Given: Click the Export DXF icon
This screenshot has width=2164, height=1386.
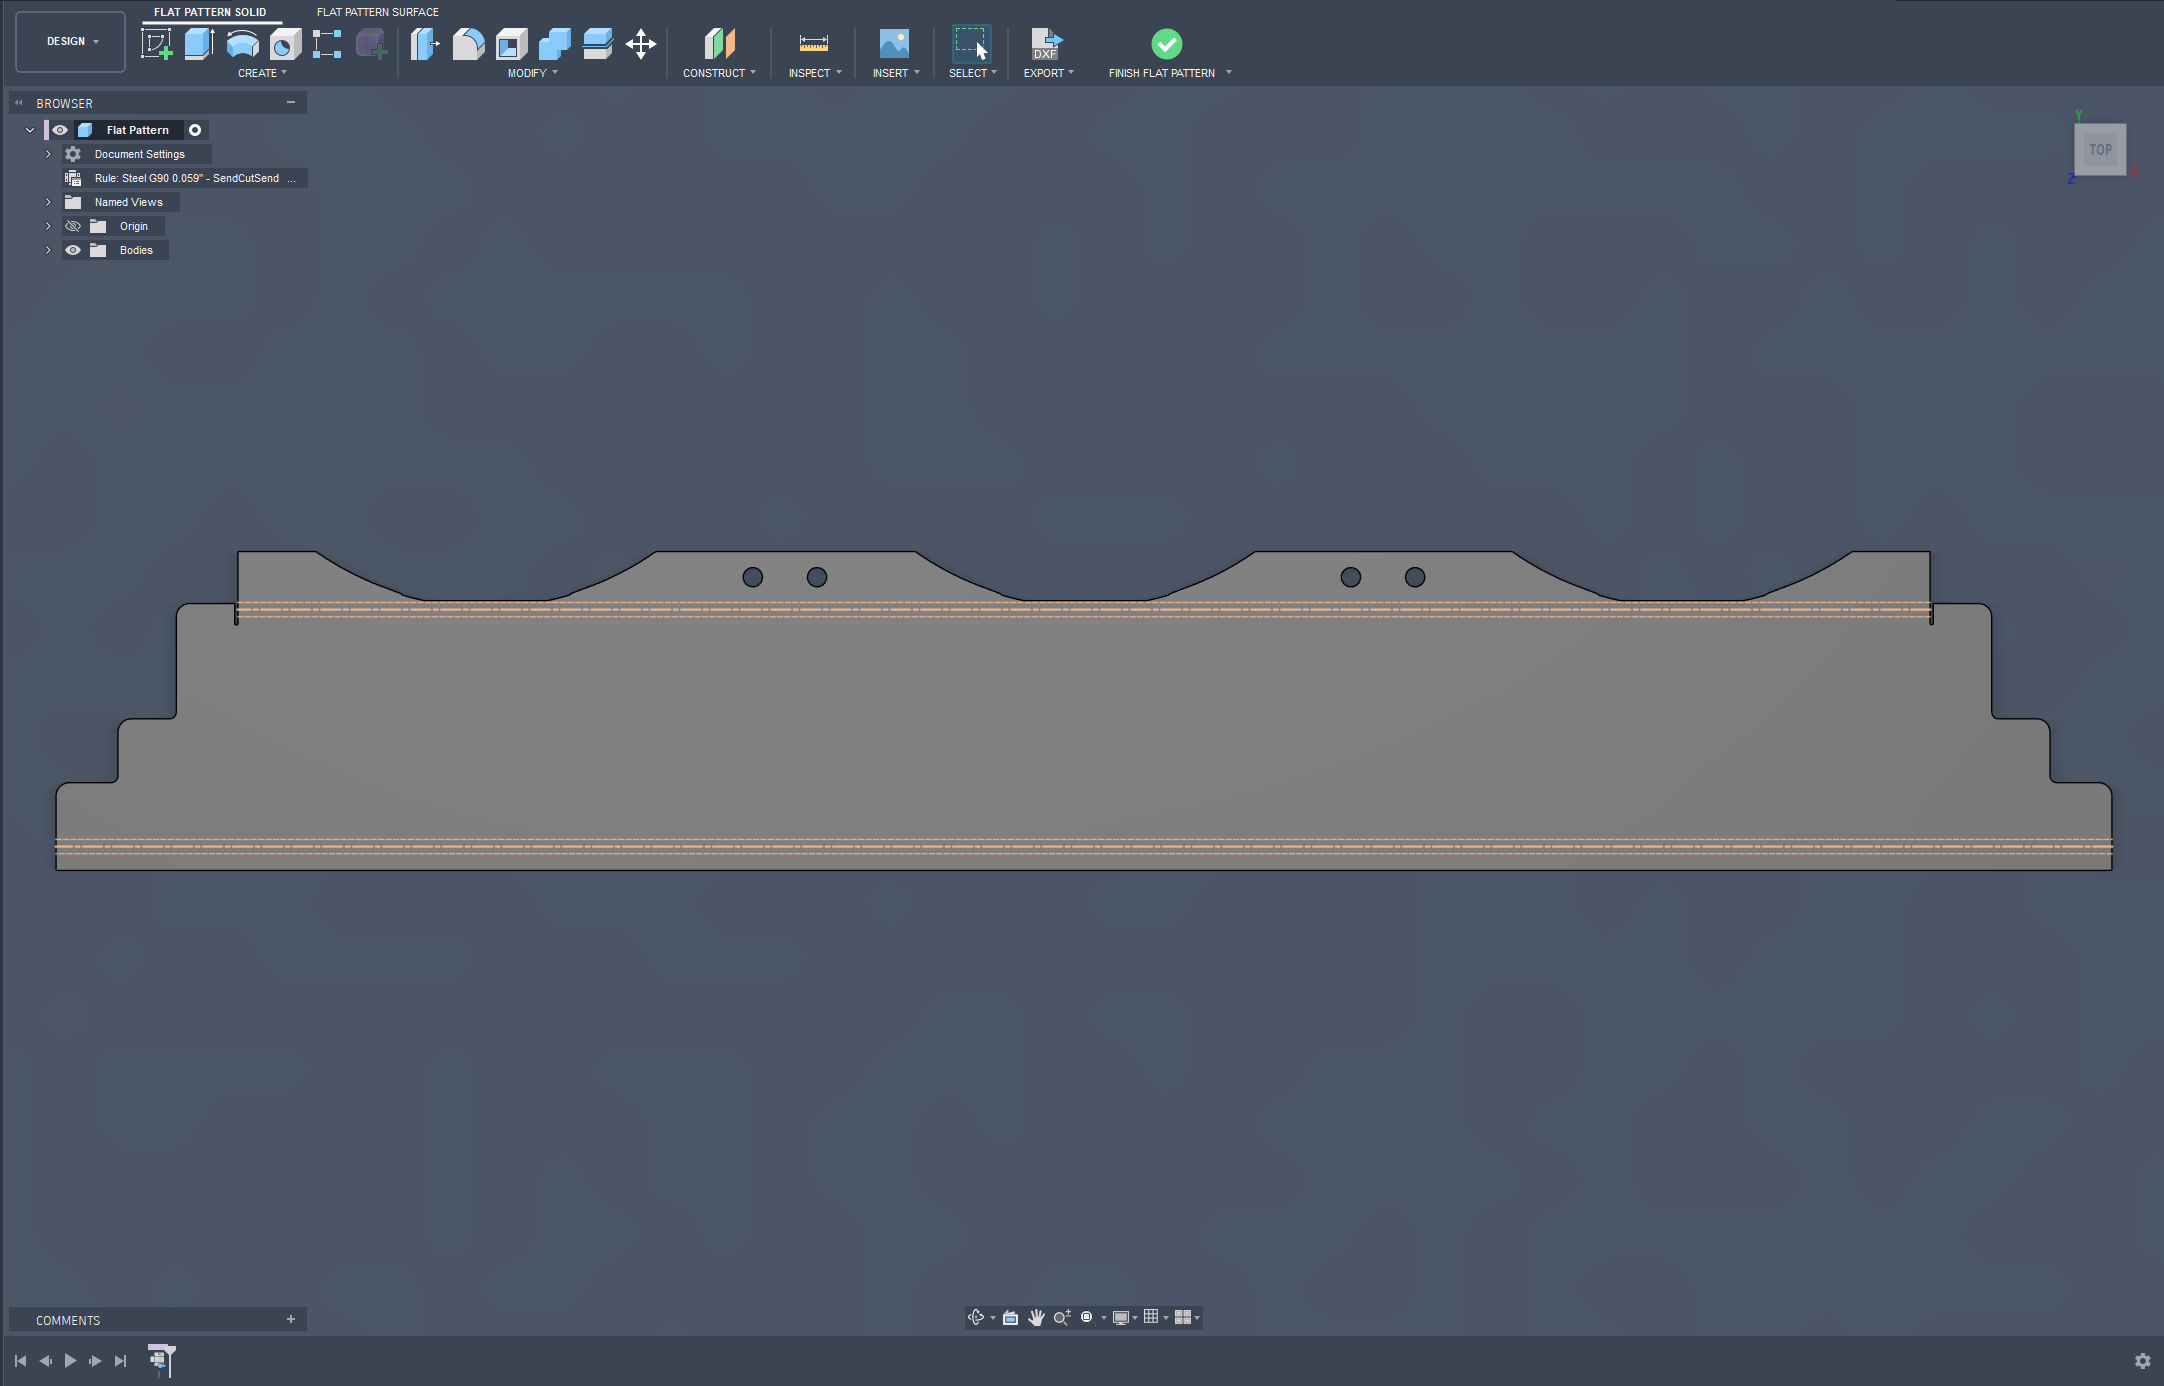Looking at the screenshot, I should point(1046,44).
